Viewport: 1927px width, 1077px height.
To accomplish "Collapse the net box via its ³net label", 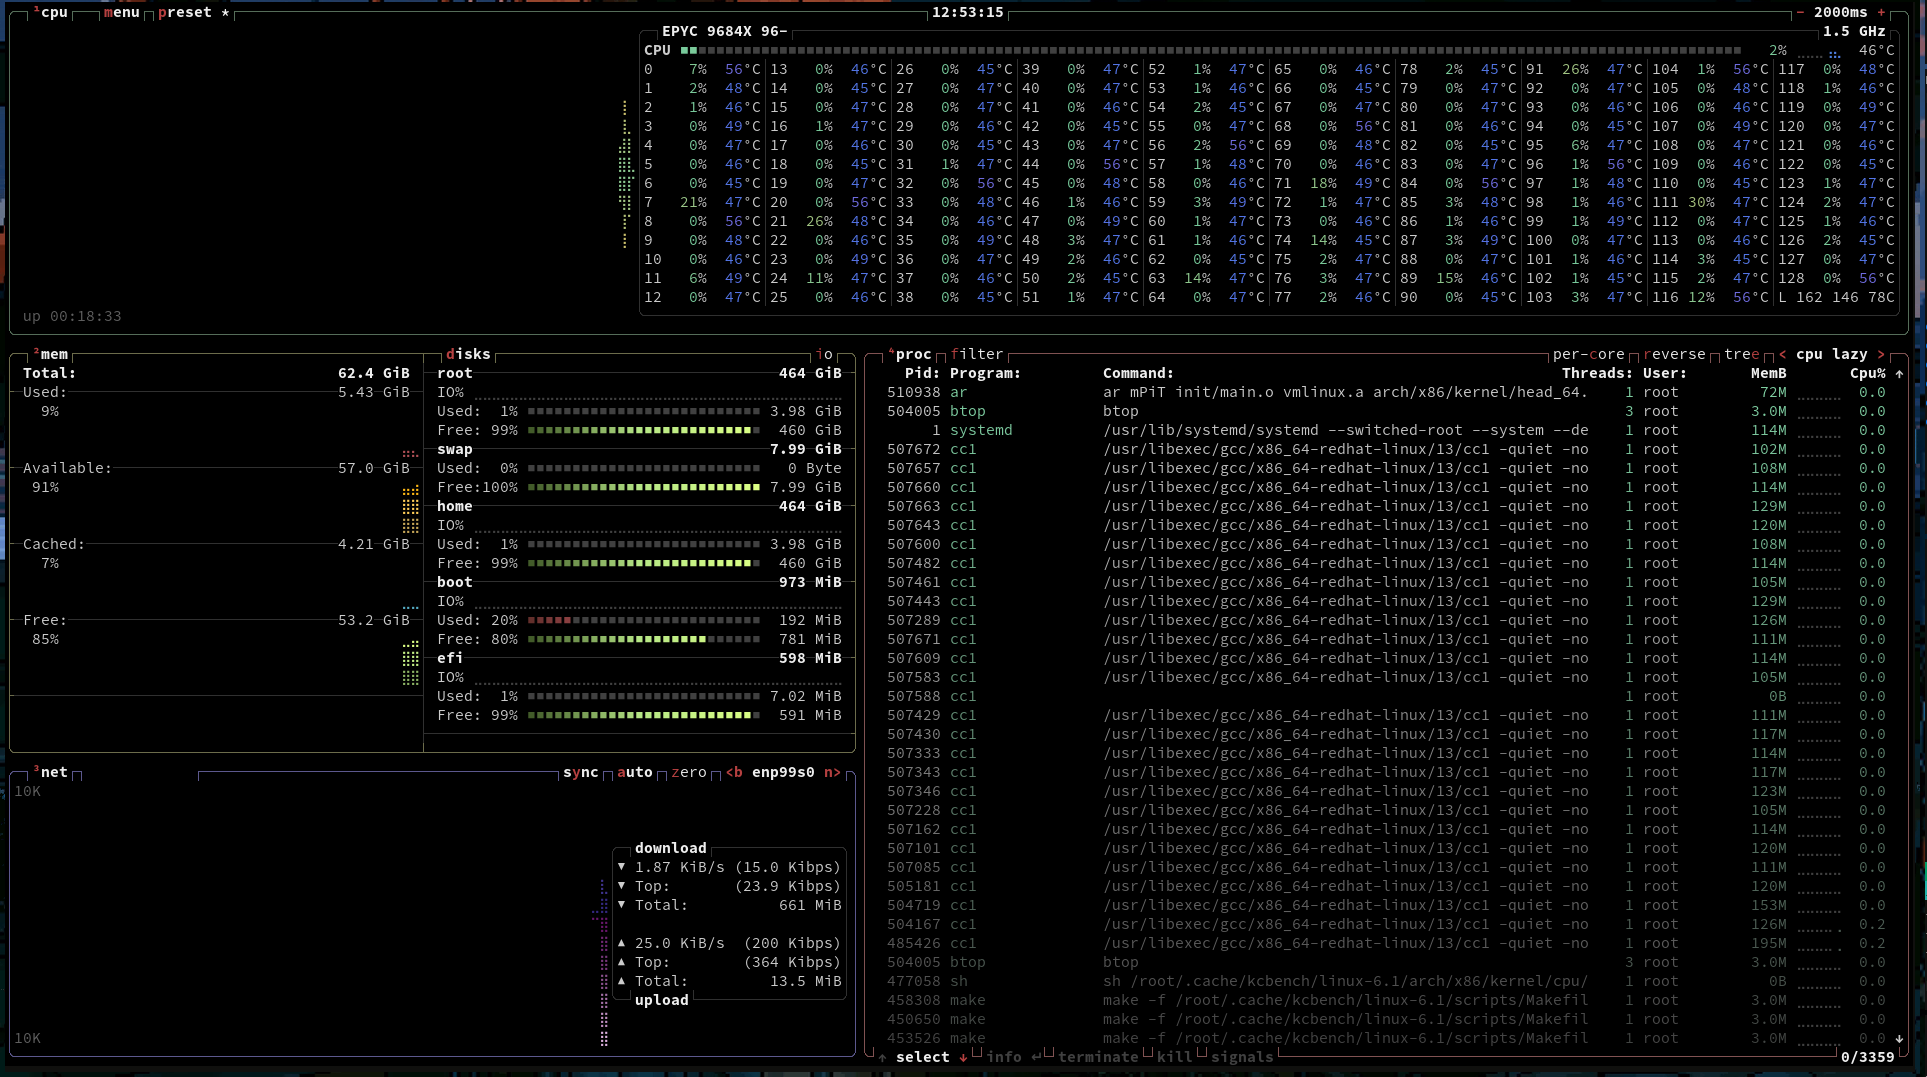I will 49,771.
